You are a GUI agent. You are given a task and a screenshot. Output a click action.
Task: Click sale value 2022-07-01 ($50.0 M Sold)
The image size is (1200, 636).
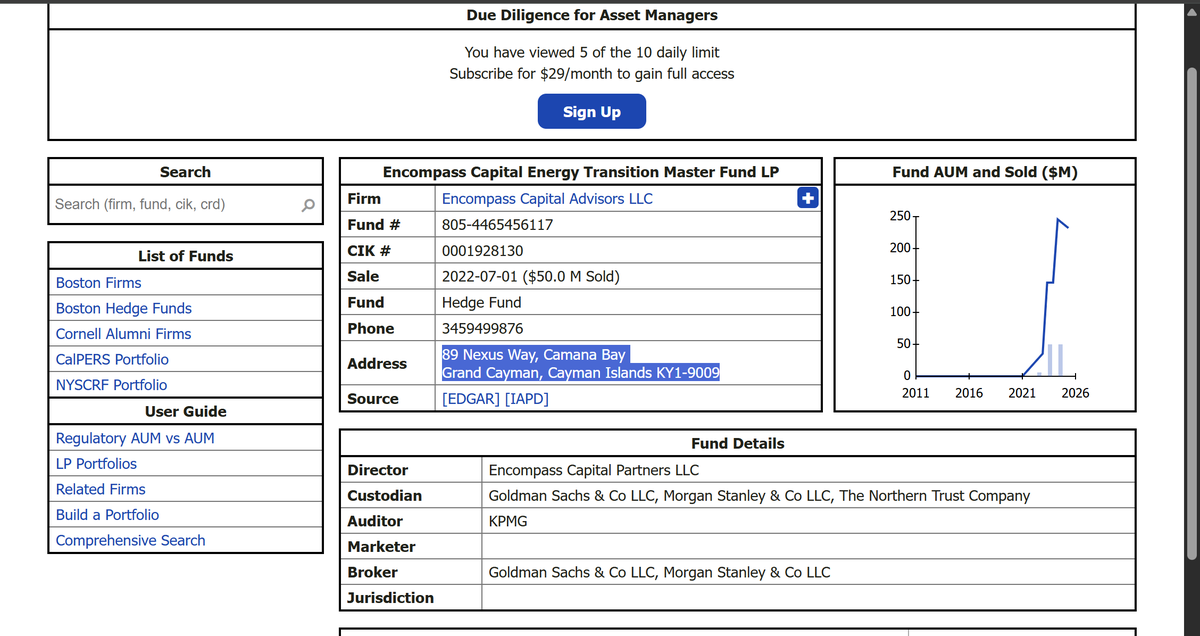pyautogui.click(x=530, y=276)
